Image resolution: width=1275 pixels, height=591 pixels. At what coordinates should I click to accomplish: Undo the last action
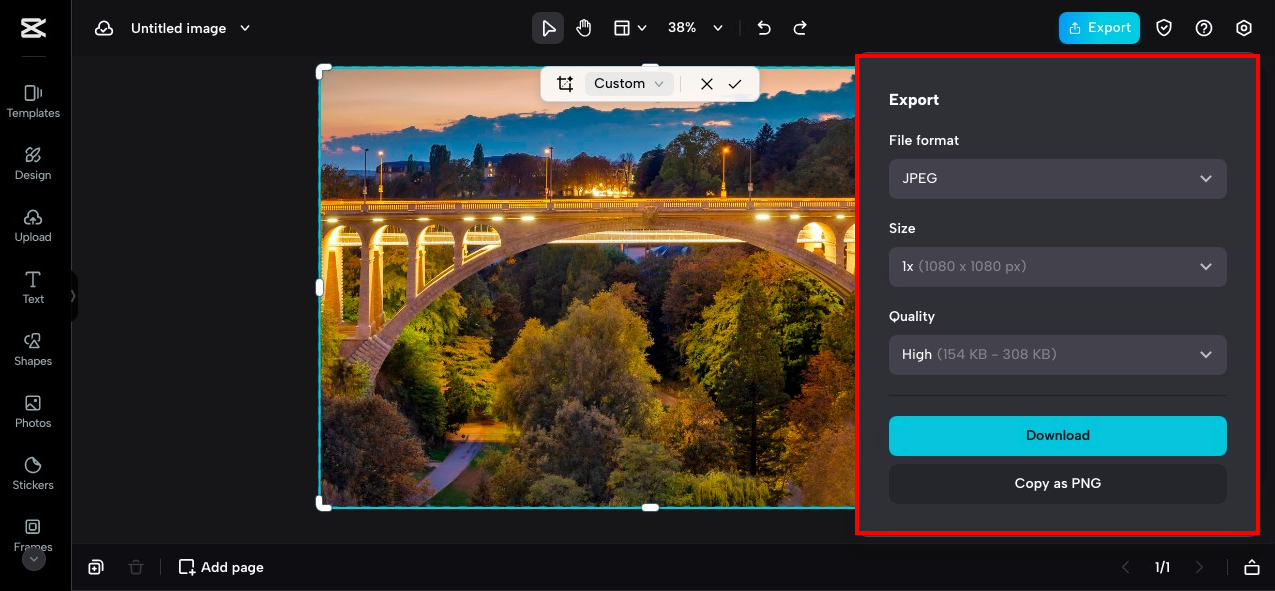(x=764, y=28)
